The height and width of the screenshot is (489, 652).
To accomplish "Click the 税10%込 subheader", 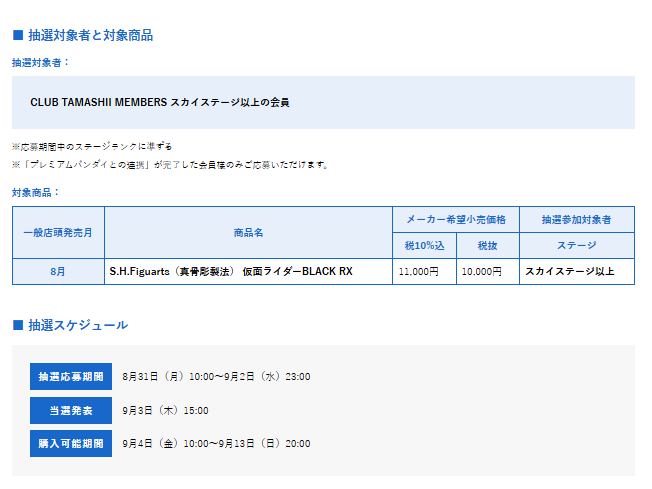I will tap(425, 245).
